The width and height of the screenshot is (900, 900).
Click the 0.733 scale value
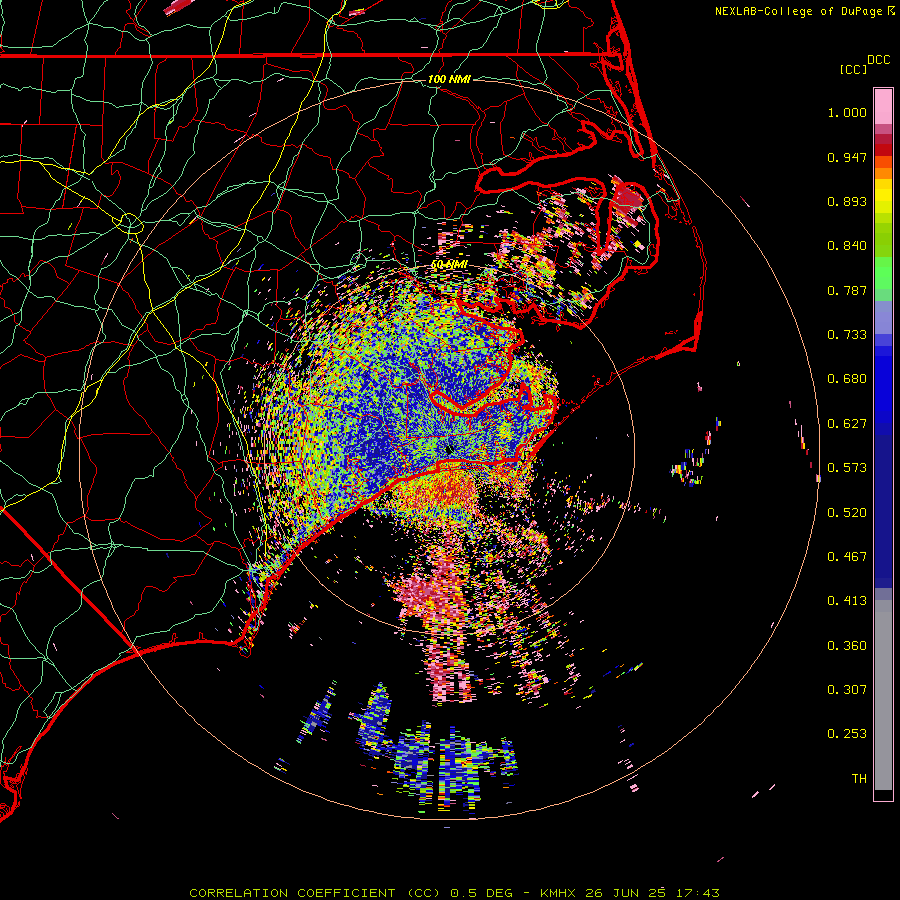[x=847, y=335]
